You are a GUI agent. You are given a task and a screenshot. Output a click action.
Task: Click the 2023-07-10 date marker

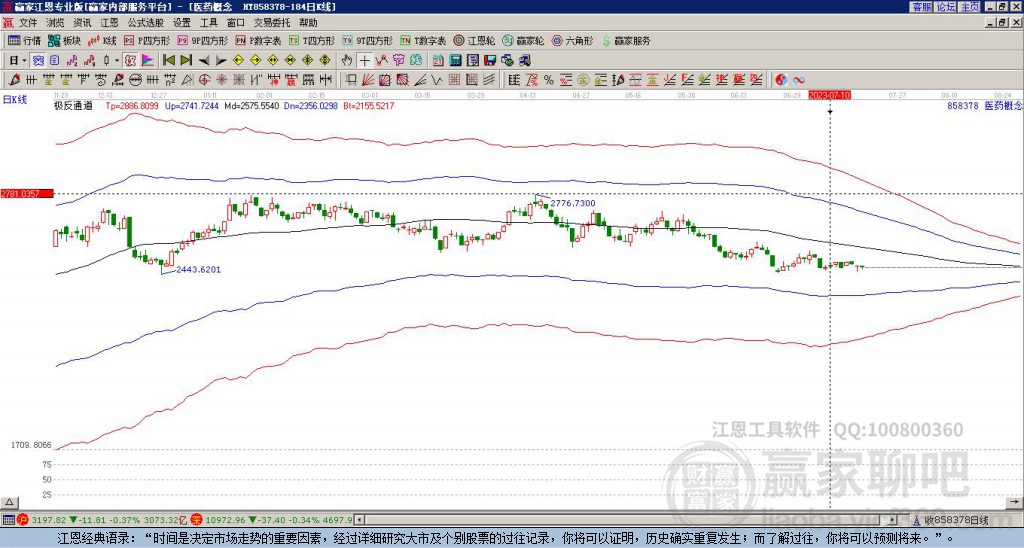tap(829, 95)
